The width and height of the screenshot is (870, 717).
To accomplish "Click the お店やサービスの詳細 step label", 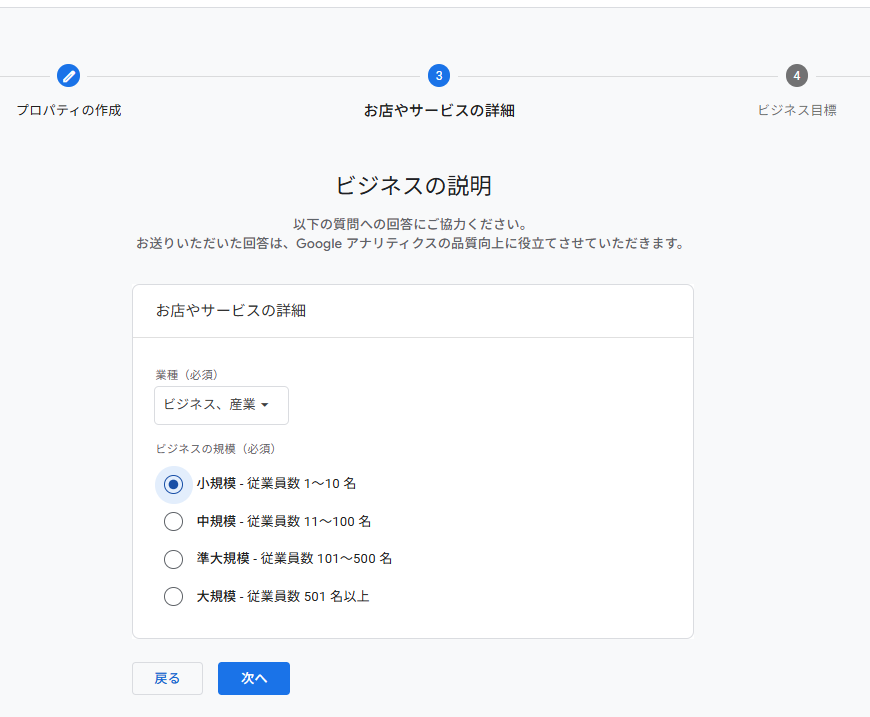I will (x=438, y=110).
